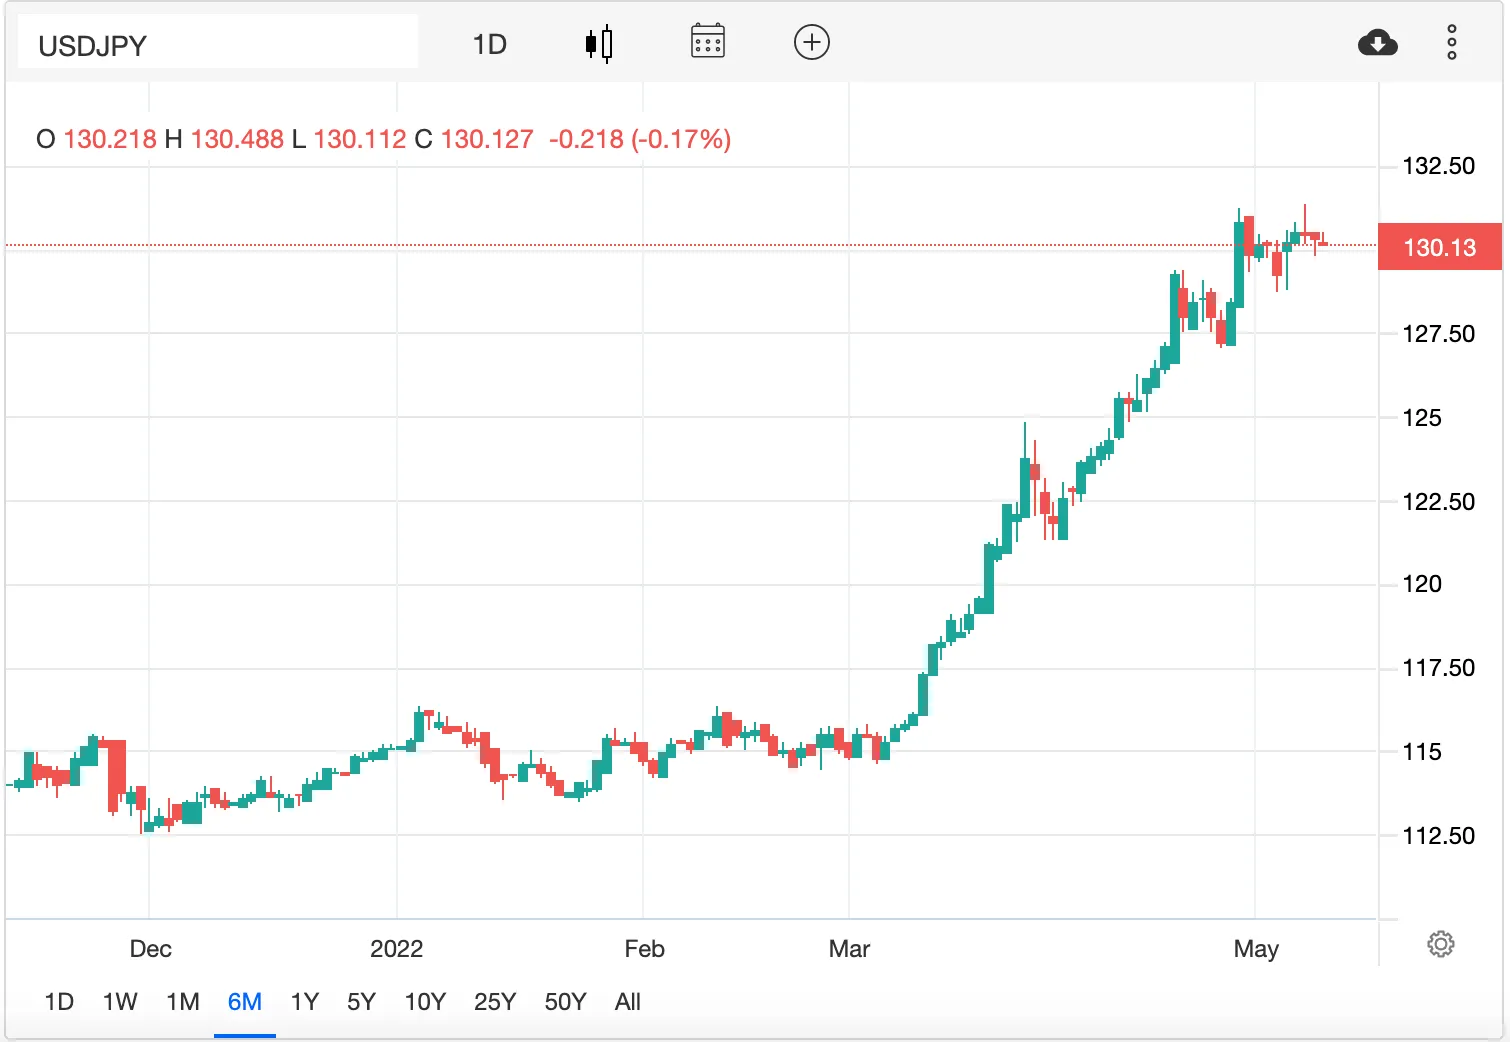1510x1042 pixels.
Task: Click the 130.13 current price label
Action: pos(1440,247)
